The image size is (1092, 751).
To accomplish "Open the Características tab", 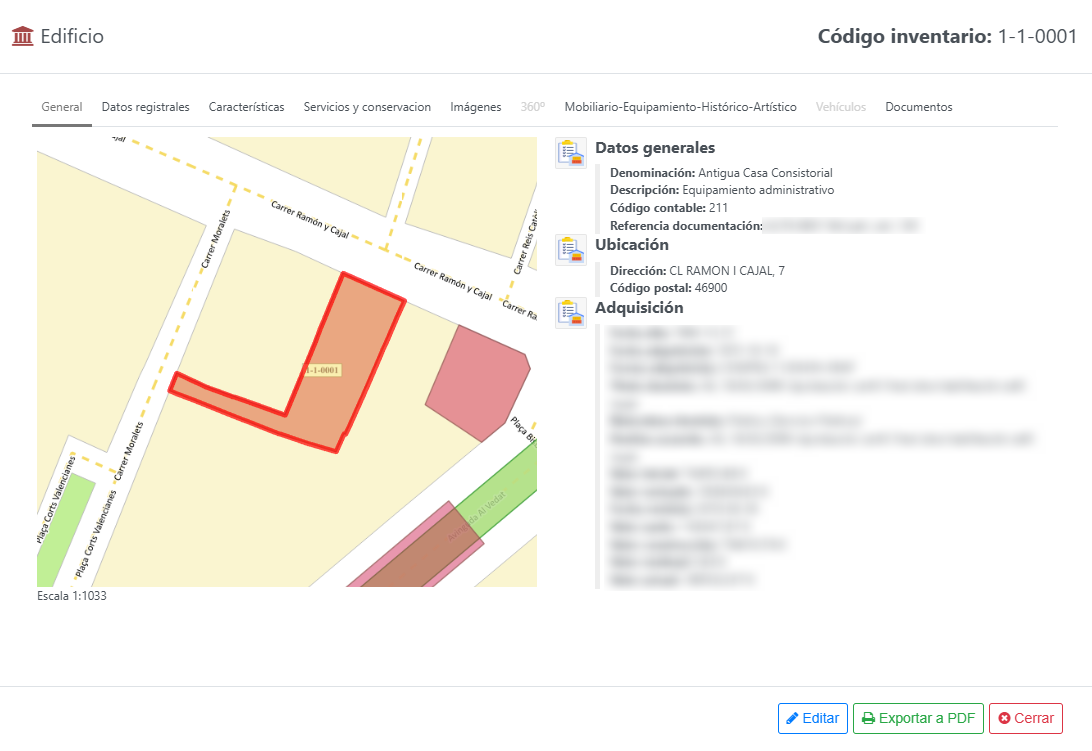I will point(246,107).
